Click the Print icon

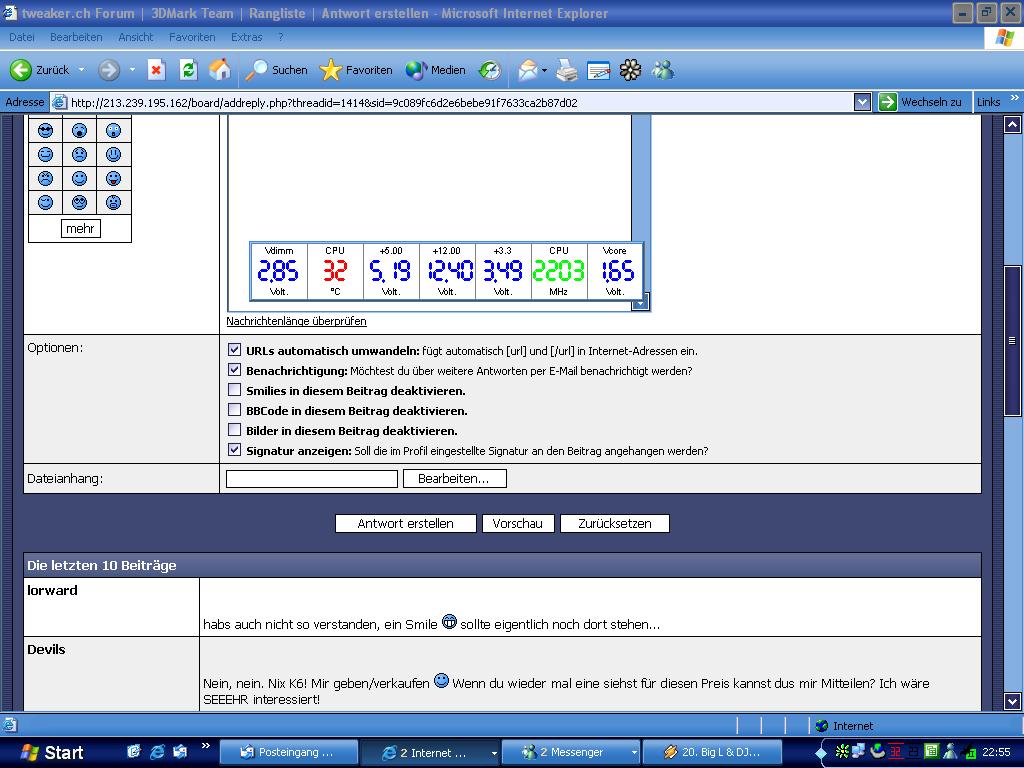567,70
